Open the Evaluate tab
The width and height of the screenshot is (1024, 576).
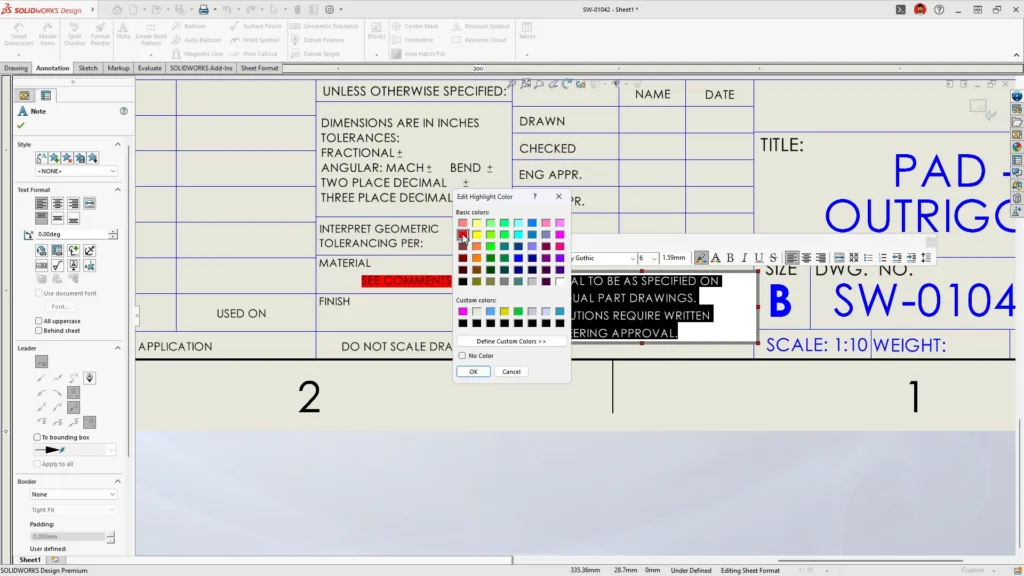(150, 68)
